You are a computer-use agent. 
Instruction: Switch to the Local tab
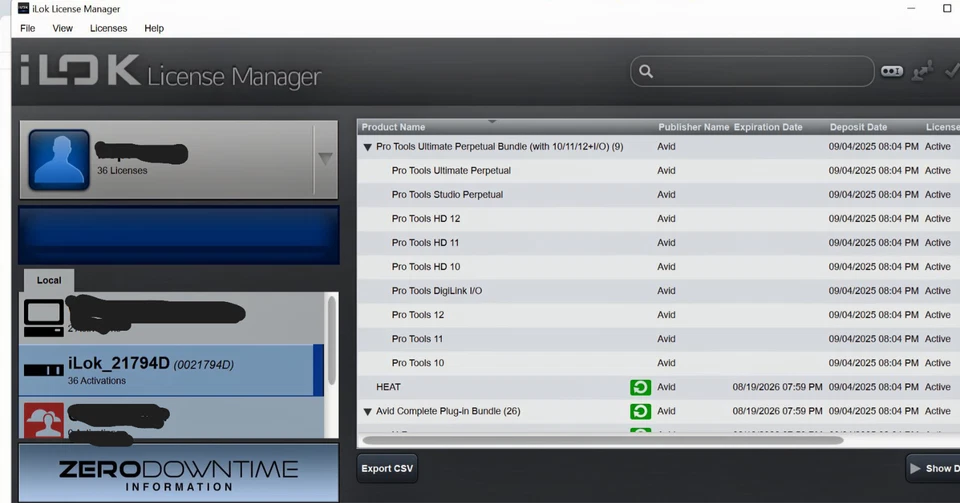click(49, 280)
